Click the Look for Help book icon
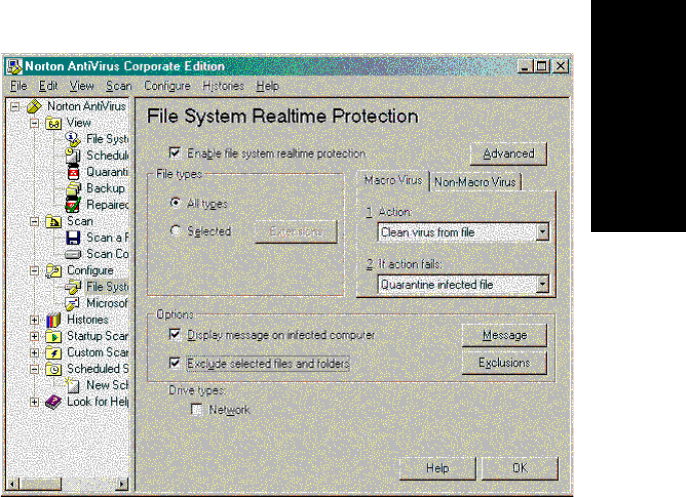 (53, 402)
